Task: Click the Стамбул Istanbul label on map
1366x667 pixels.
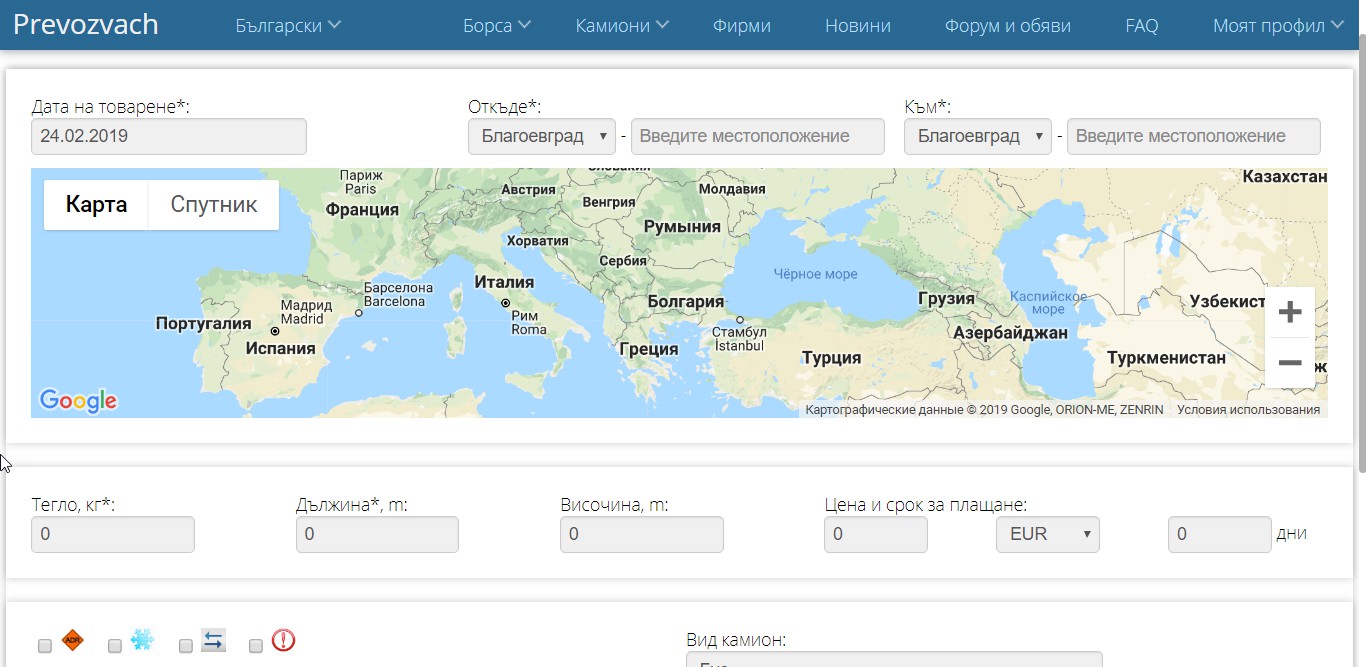Action: 740,338
